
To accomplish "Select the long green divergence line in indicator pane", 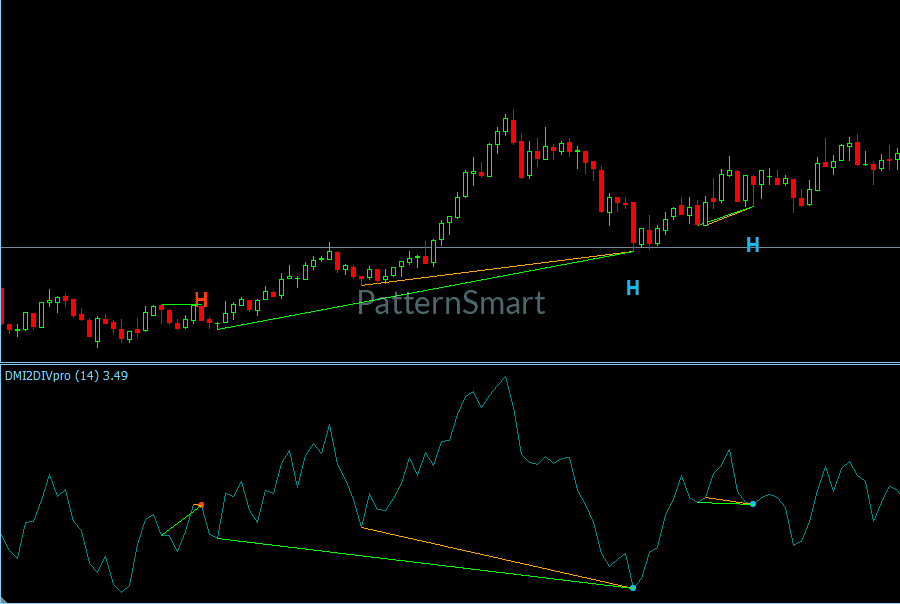I will click(425, 563).
